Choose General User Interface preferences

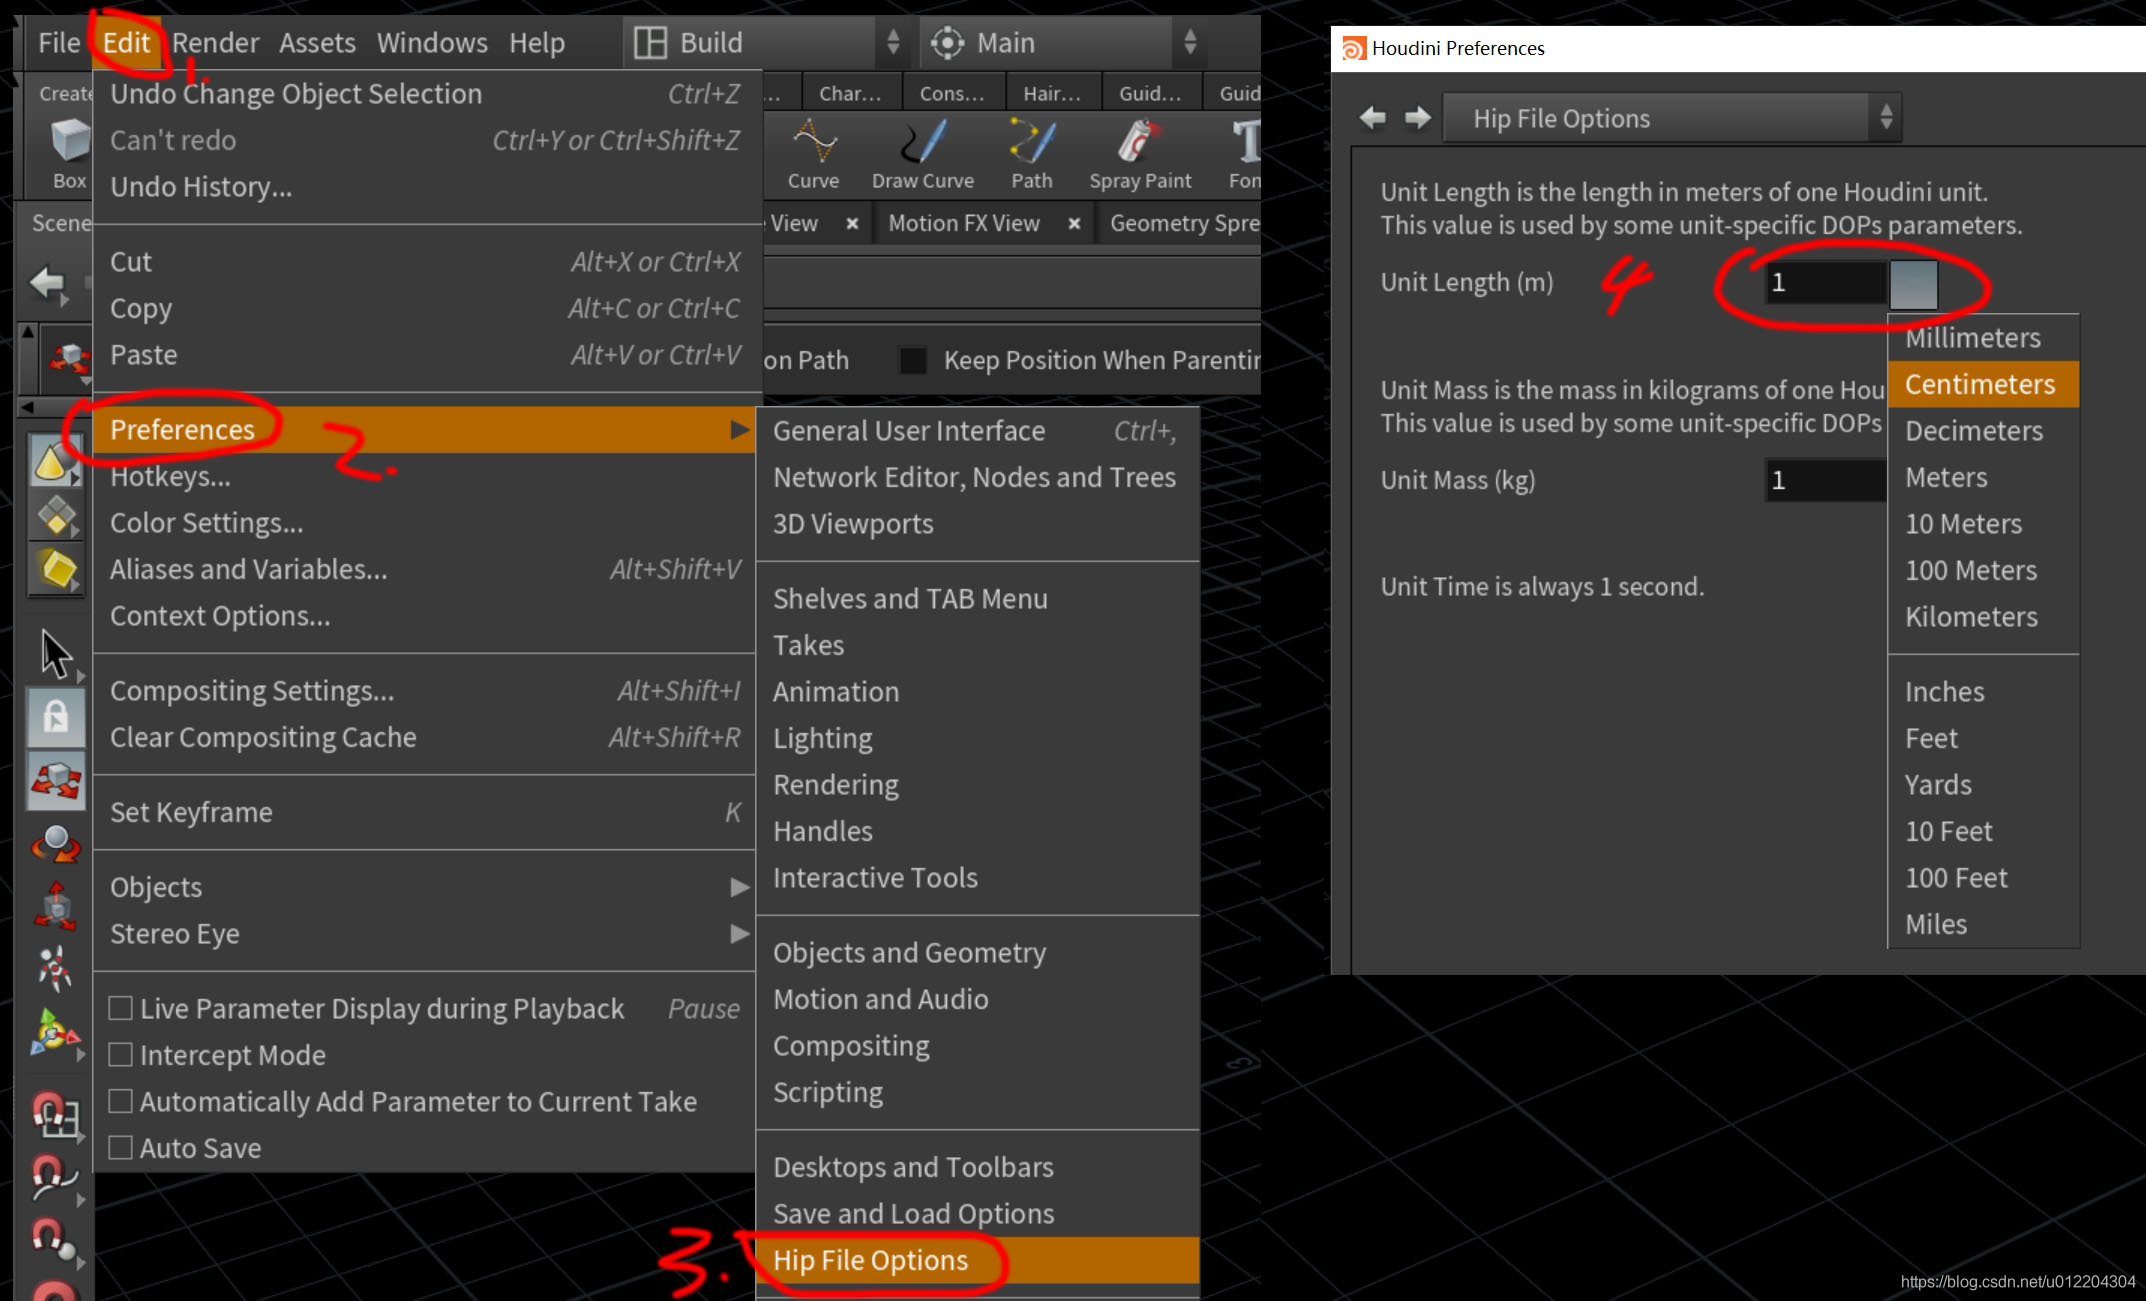coord(978,431)
